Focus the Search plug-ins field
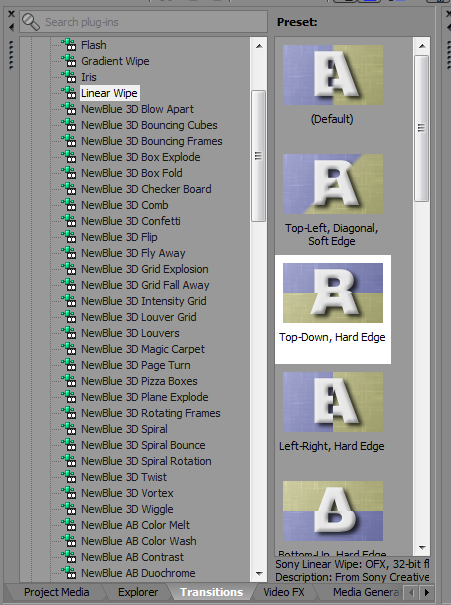 click(144, 22)
